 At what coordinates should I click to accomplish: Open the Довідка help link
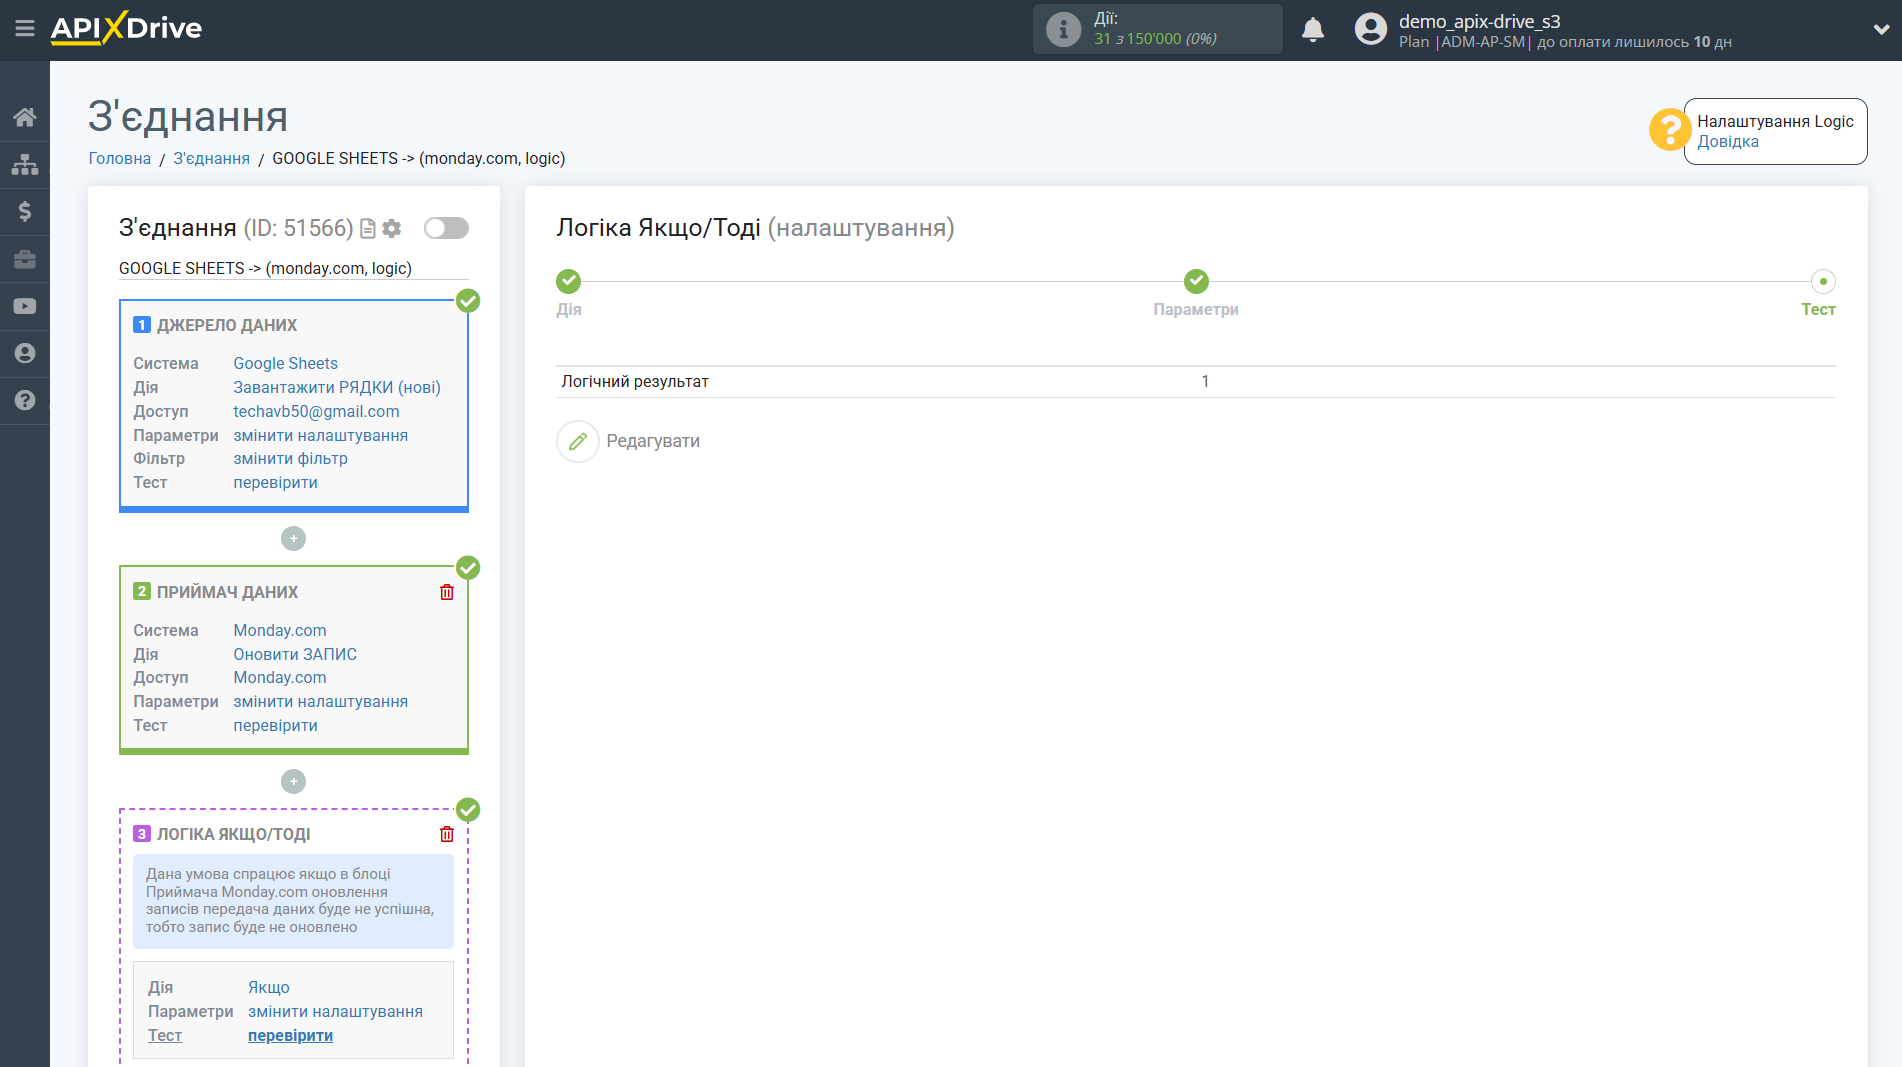click(x=1727, y=141)
